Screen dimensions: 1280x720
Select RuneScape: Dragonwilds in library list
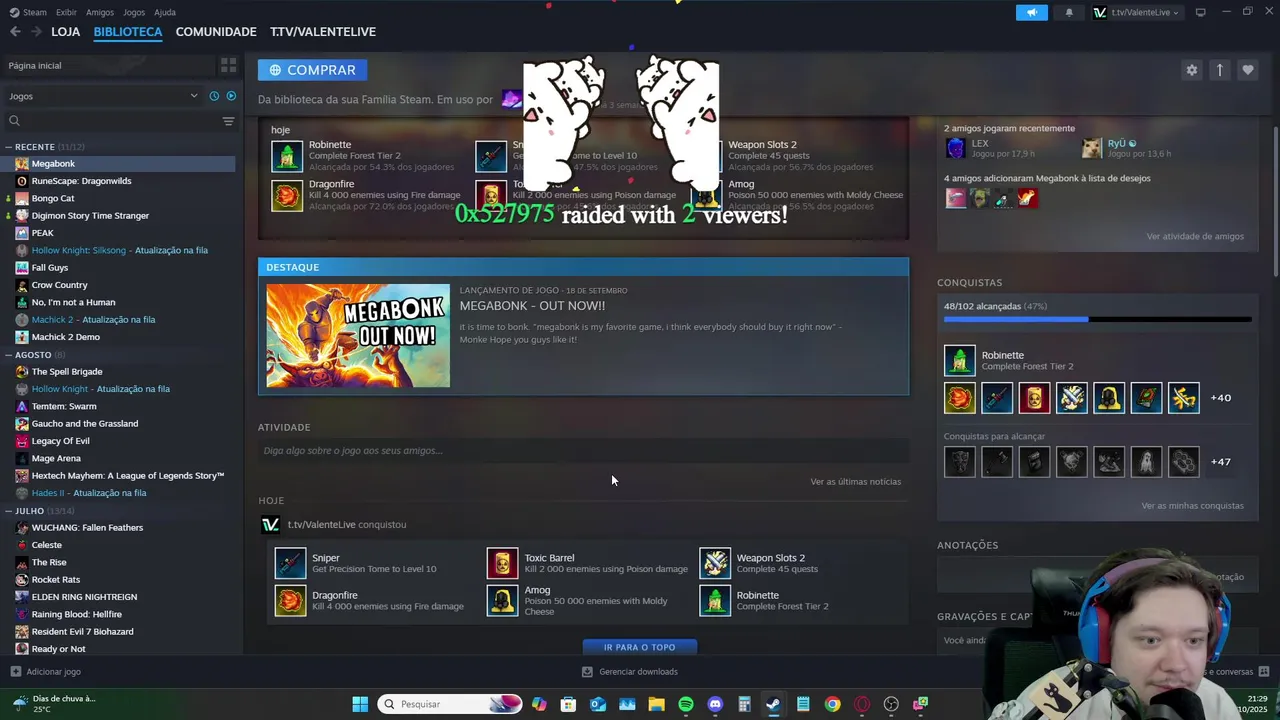point(82,181)
